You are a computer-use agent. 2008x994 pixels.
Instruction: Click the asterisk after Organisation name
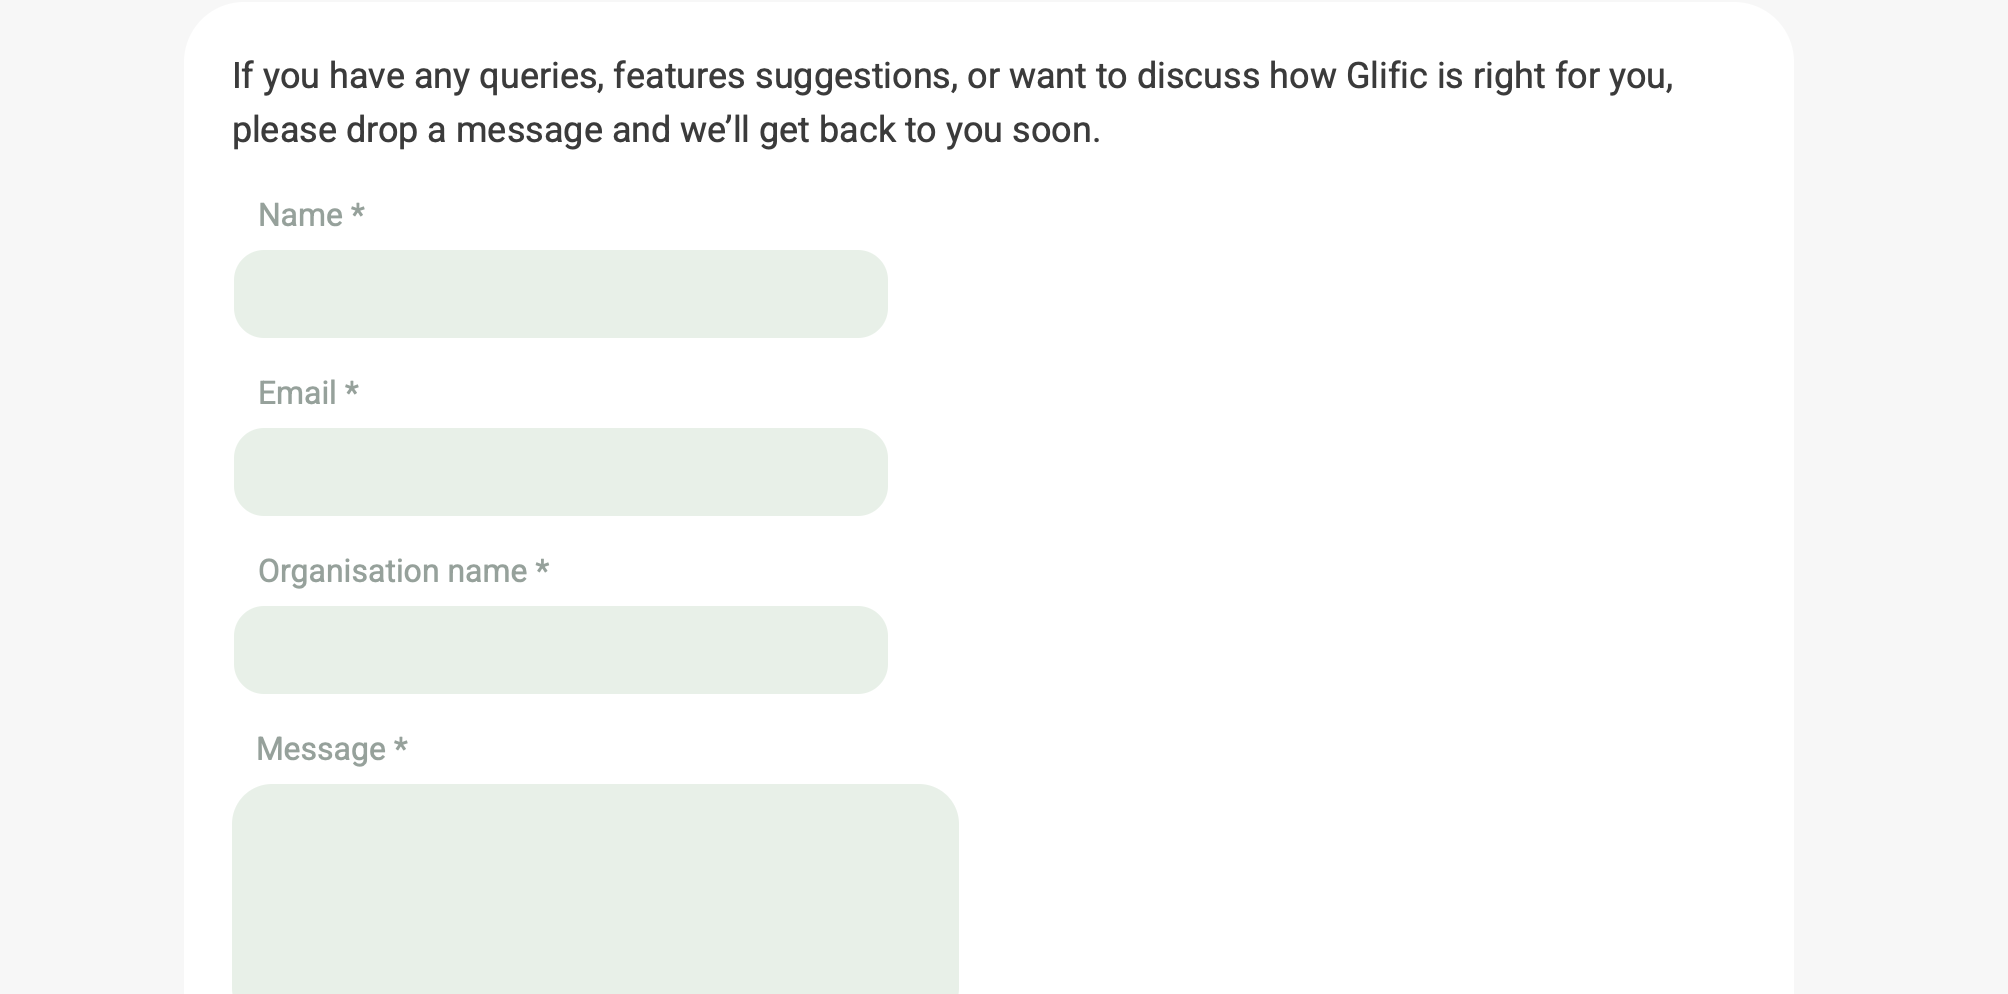coord(542,569)
